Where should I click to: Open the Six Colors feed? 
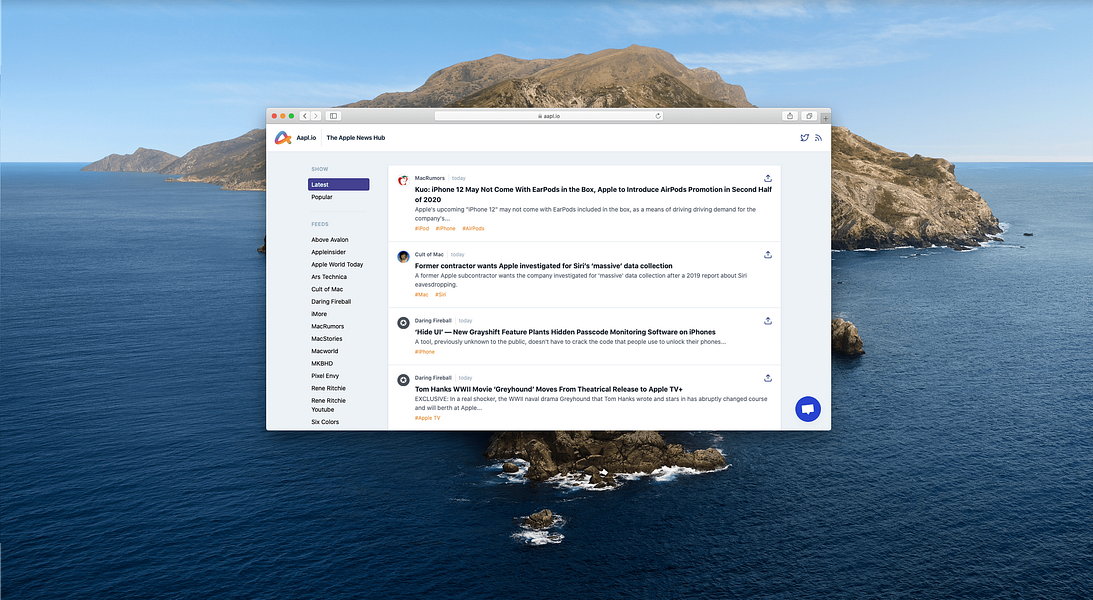pos(325,422)
